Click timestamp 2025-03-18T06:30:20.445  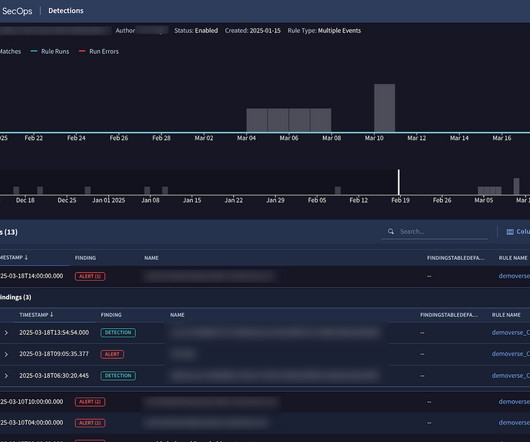(x=54, y=375)
